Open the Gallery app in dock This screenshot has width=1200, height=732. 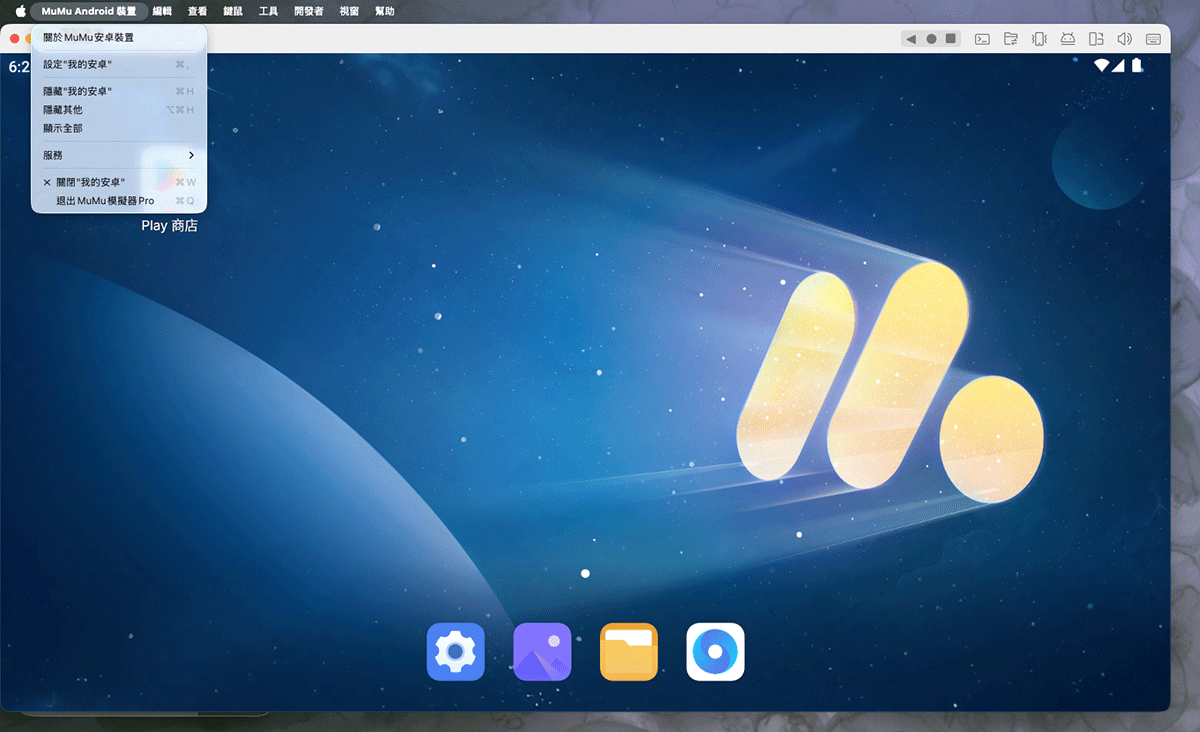(542, 652)
